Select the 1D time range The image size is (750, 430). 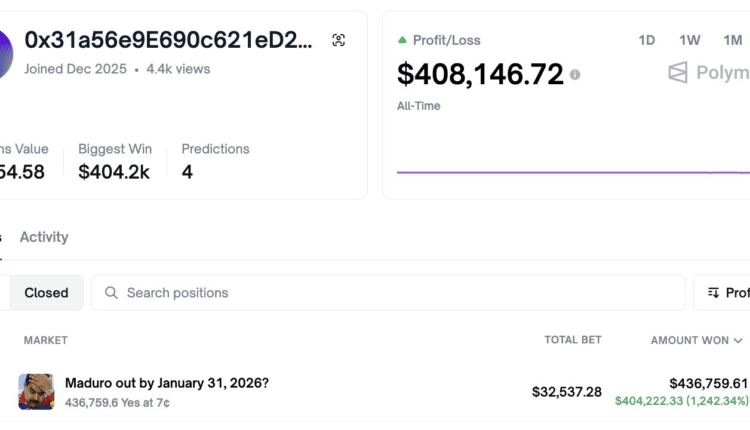[x=647, y=40]
